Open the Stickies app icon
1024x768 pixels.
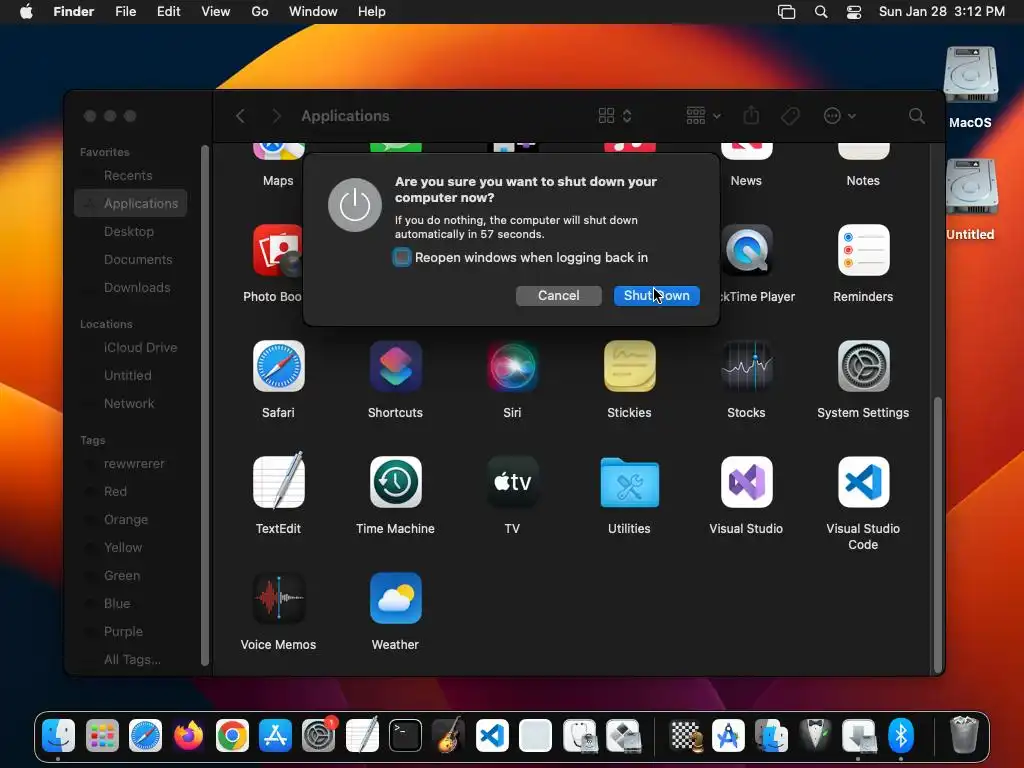click(630, 366)
